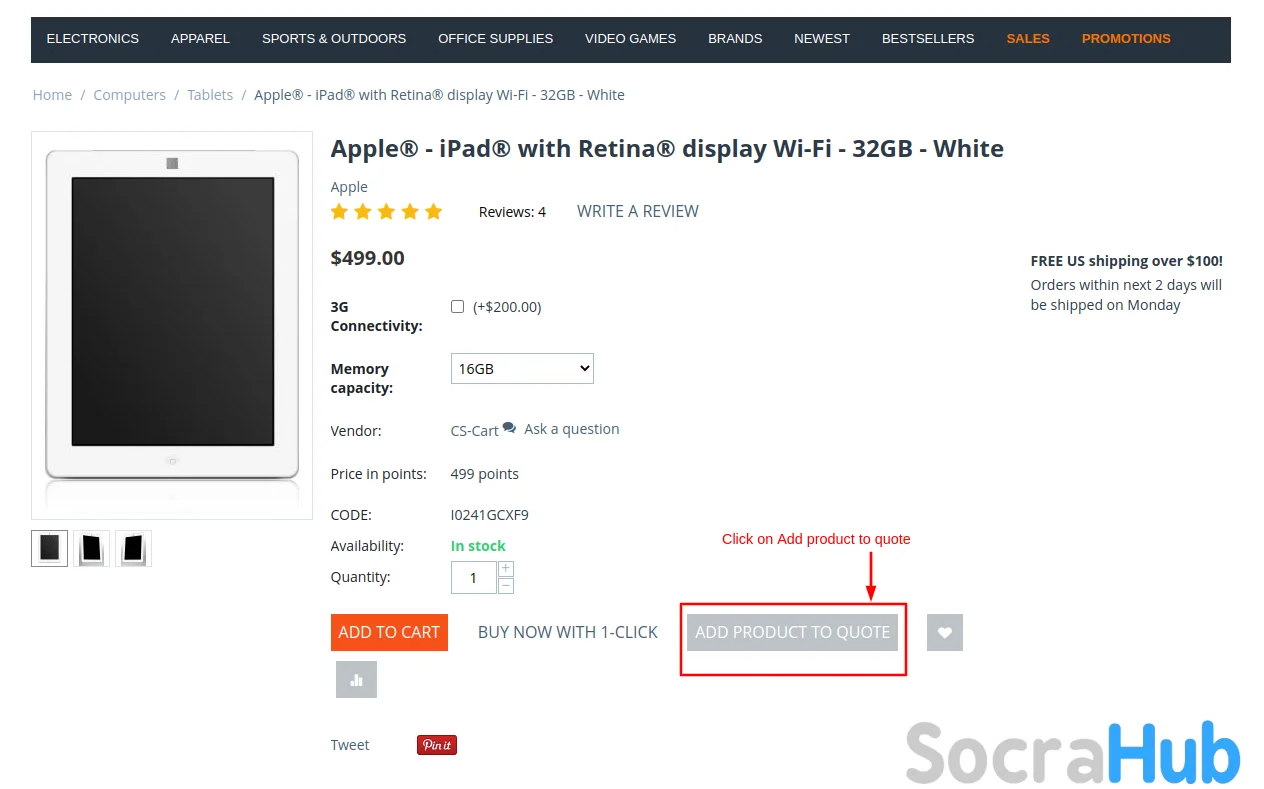The height and width of the screenshot is (789, 1264).
Task: Click Add Product to Quote button
Action: pyautogui.click(x=792, y=632)
